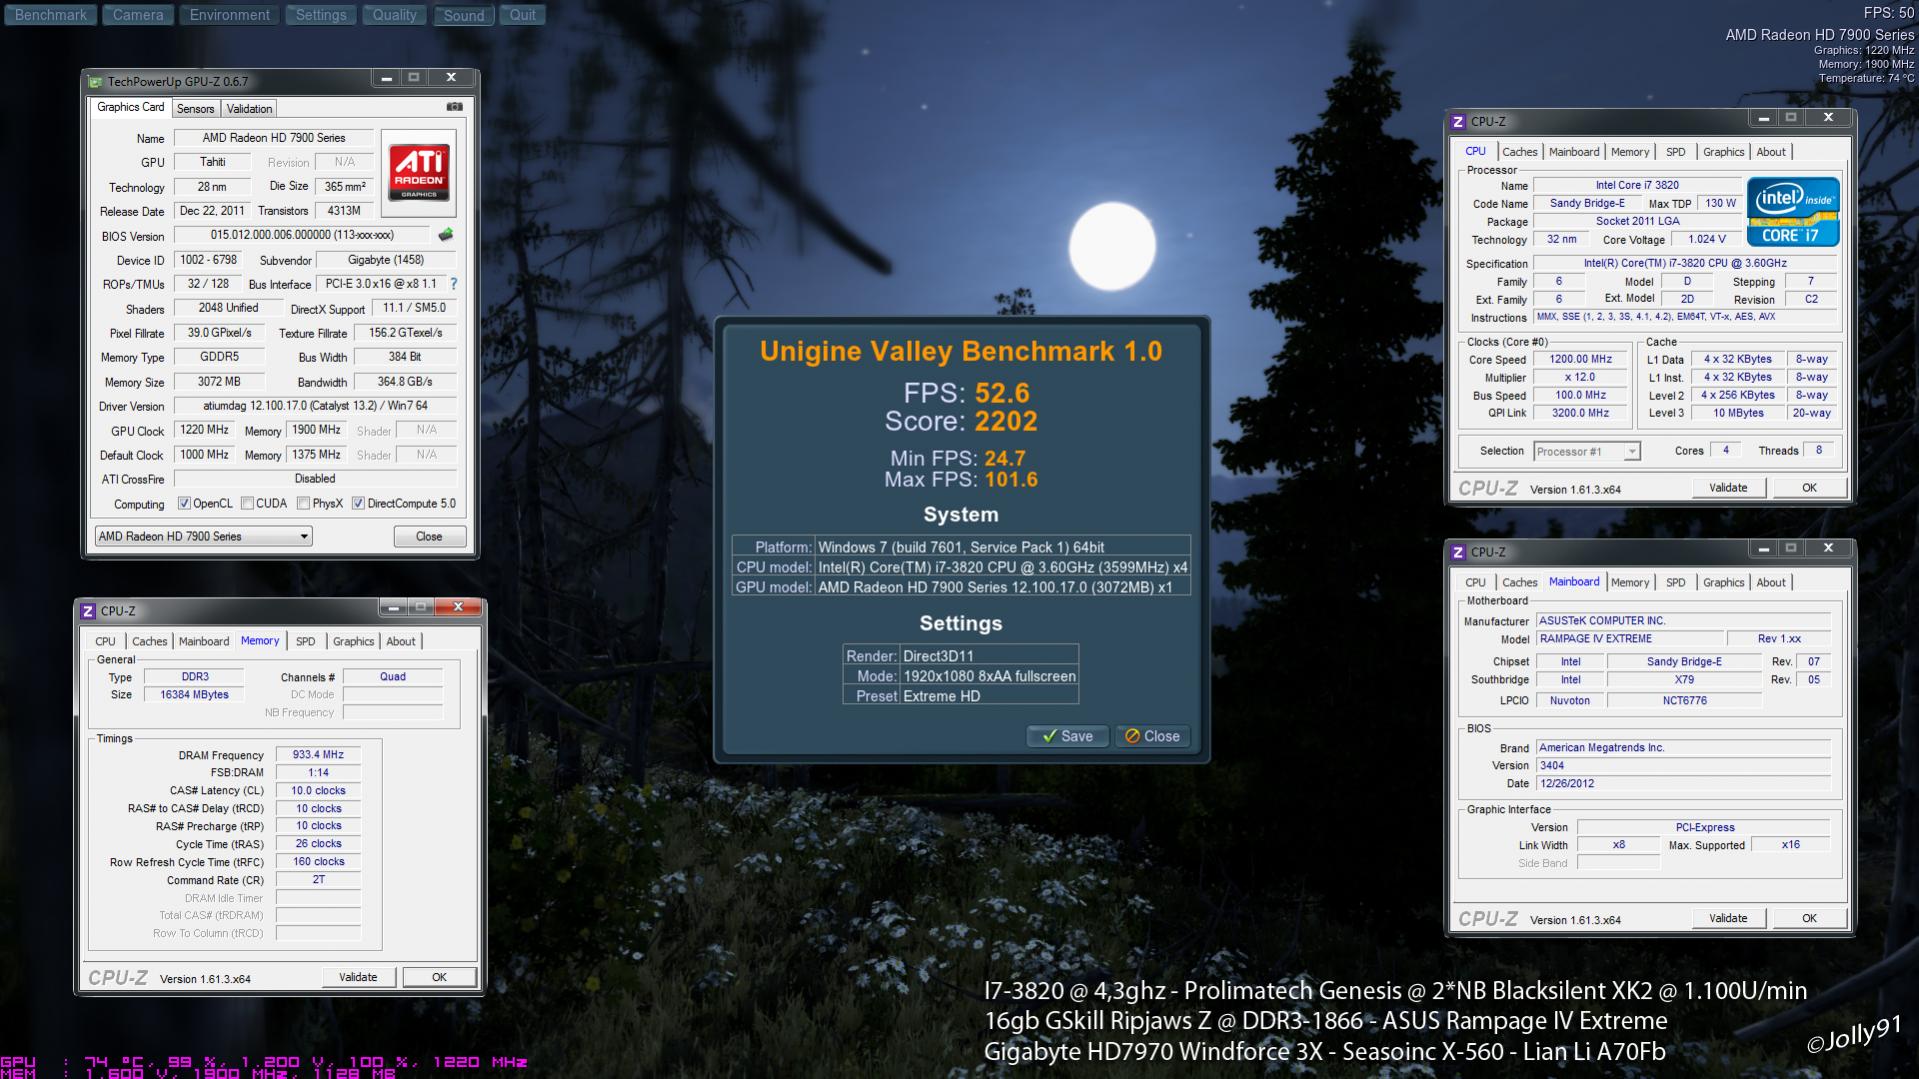Open the Settings menu in Valley
The height and width of the screenshot is (1079, 1919).
click(321, 15)
